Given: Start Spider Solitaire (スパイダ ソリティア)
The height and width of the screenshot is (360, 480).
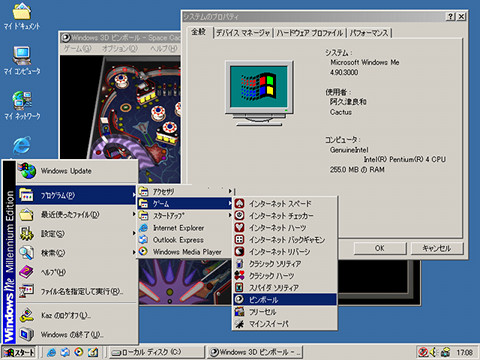Looking at the screenshot, I should (x=285, y=287).
